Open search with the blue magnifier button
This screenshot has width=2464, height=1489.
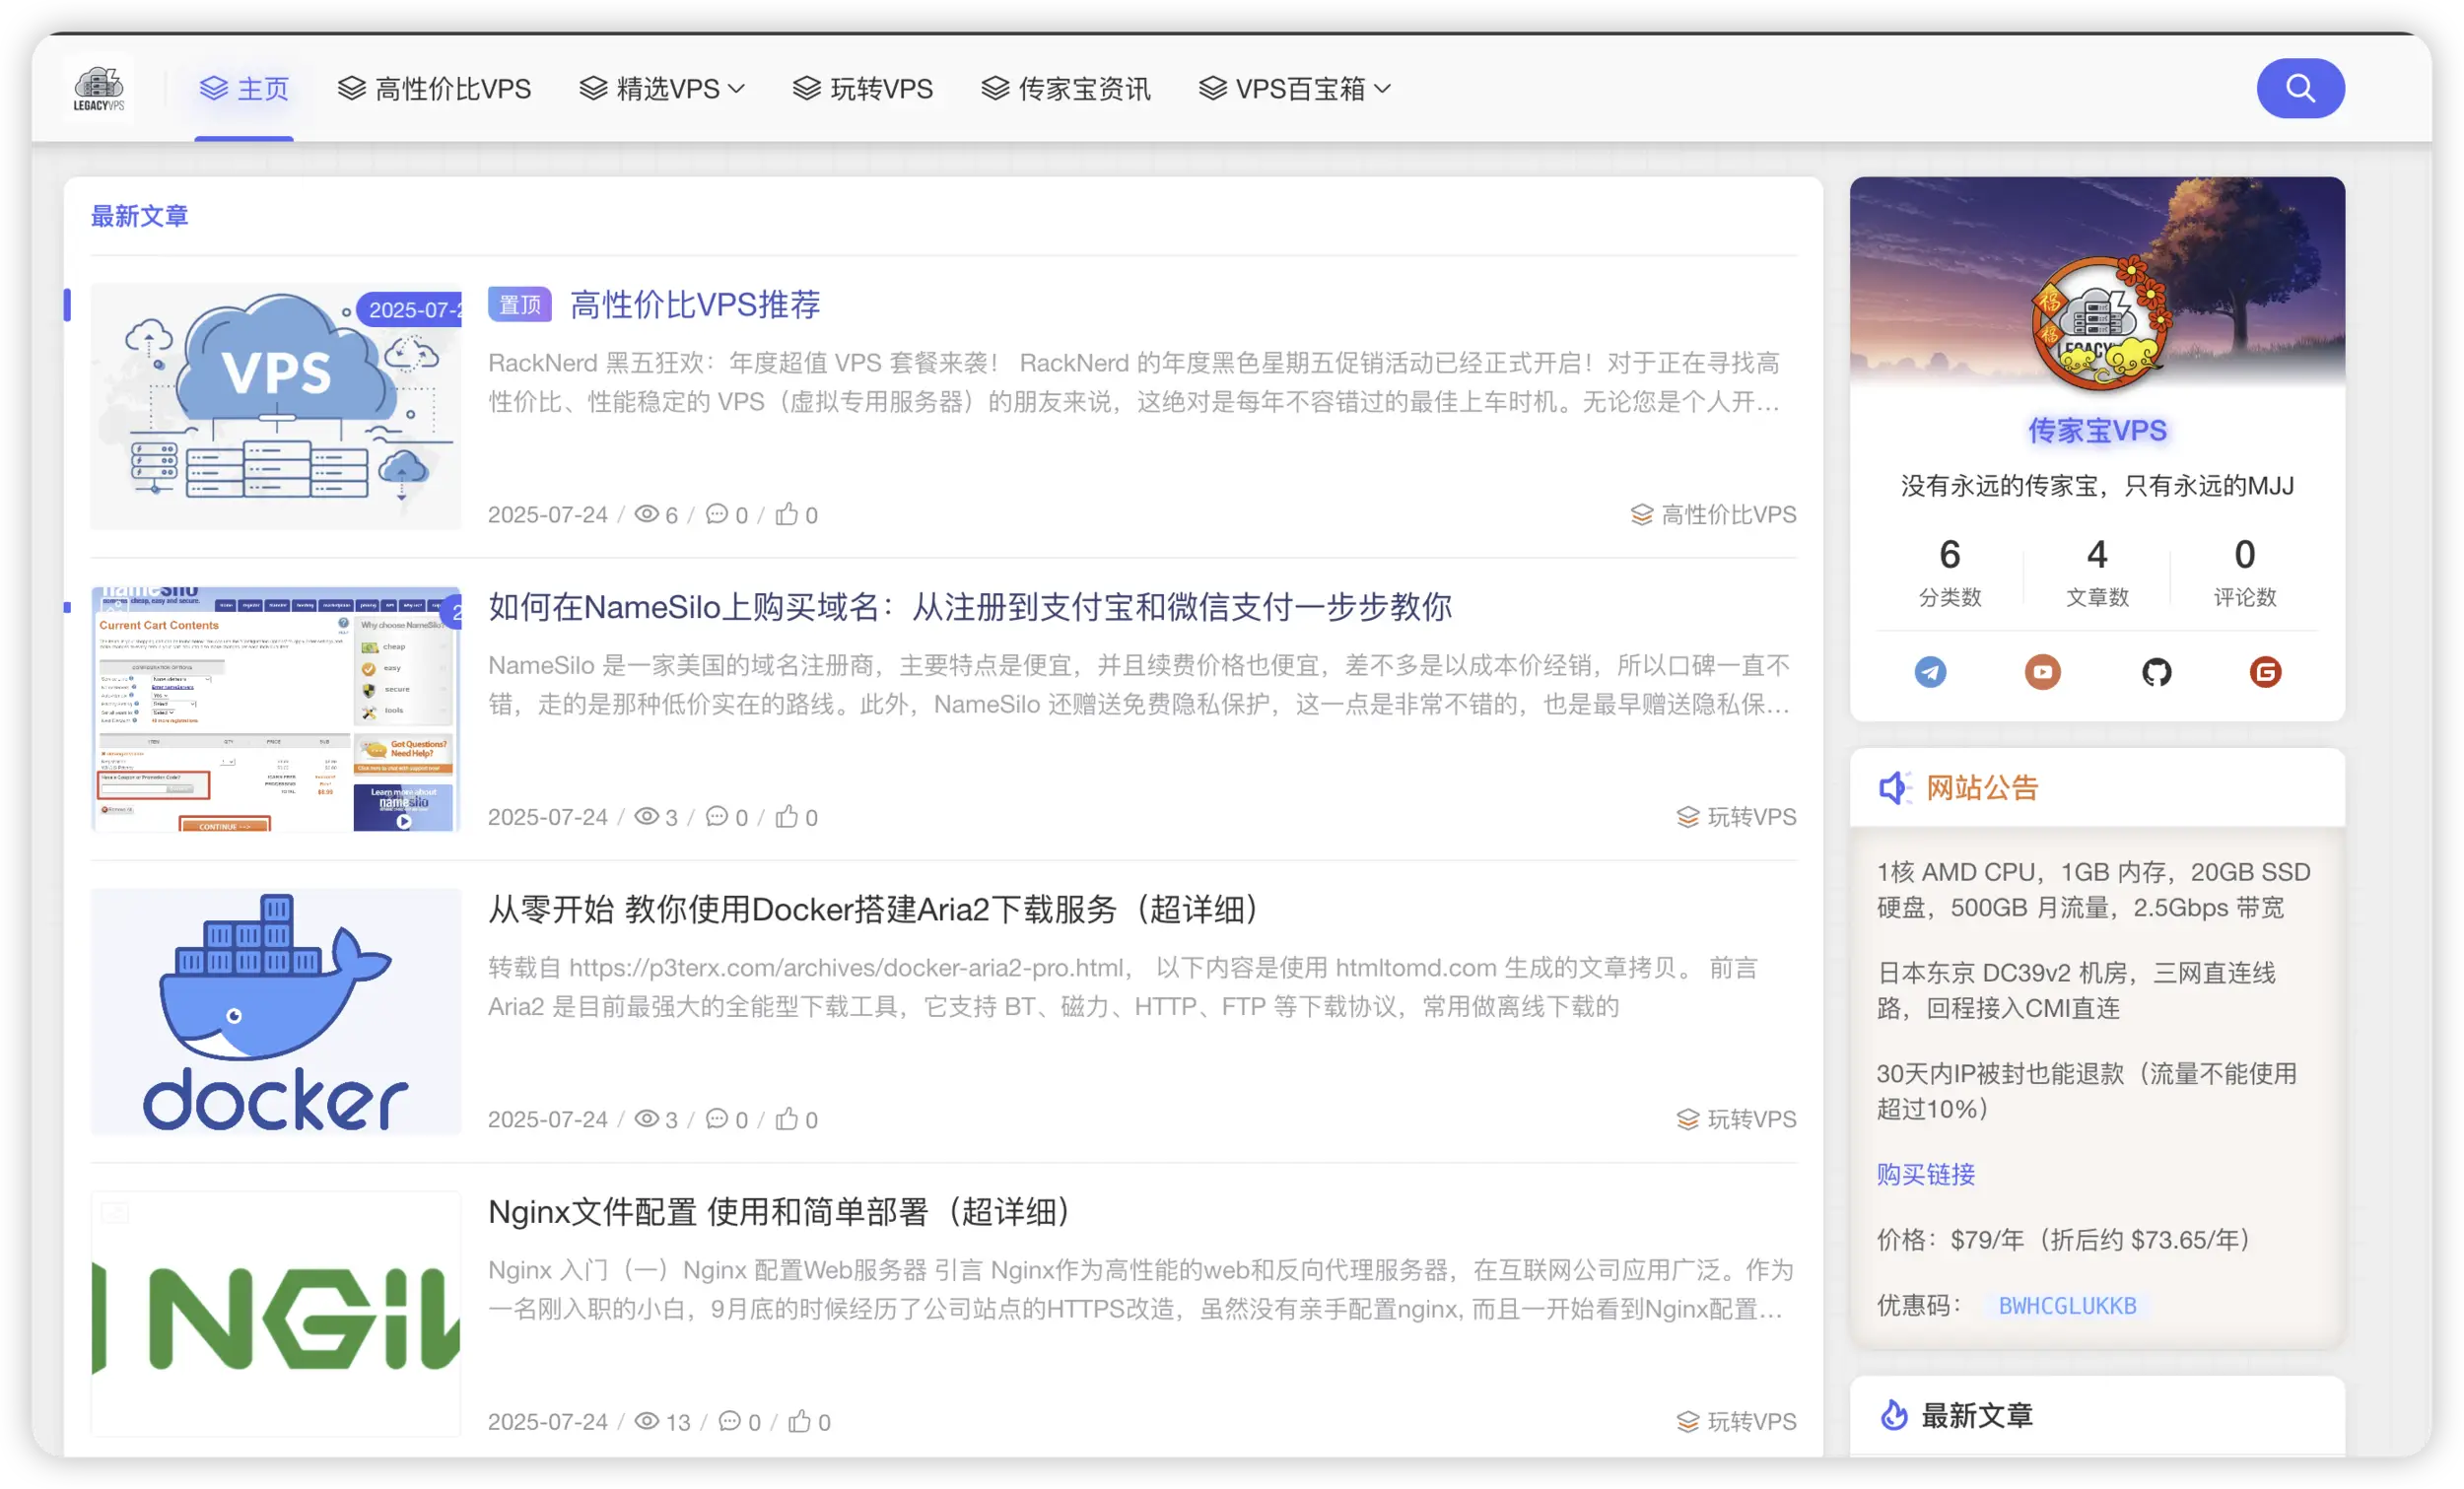pos(2299,88)
